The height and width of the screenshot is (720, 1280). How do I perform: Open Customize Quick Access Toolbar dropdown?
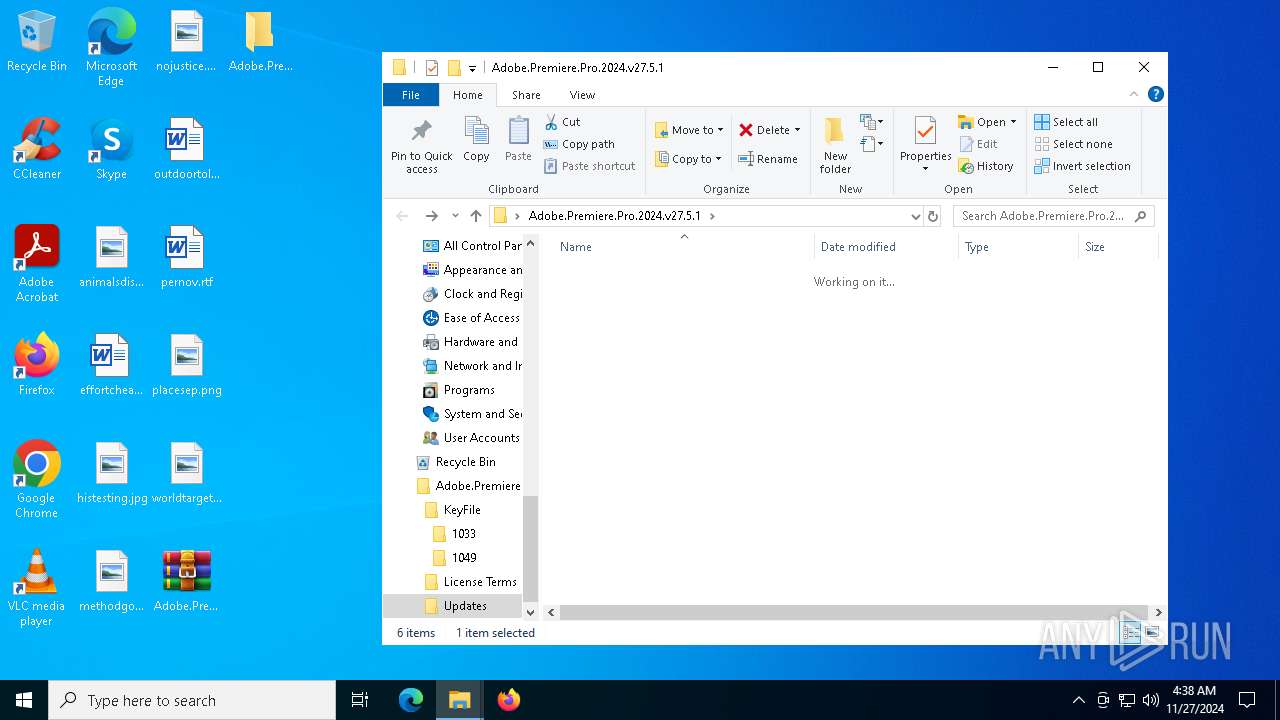tap(472, 68)
